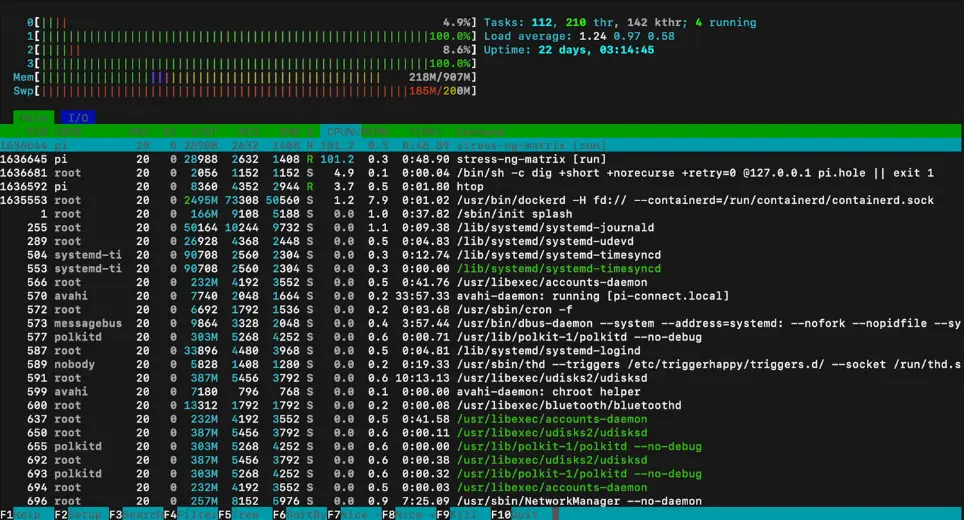The image size is (964, 520).
Task: Select the PID 591 udisksd row
Action: pyautogui.click(x=481, y=377)
